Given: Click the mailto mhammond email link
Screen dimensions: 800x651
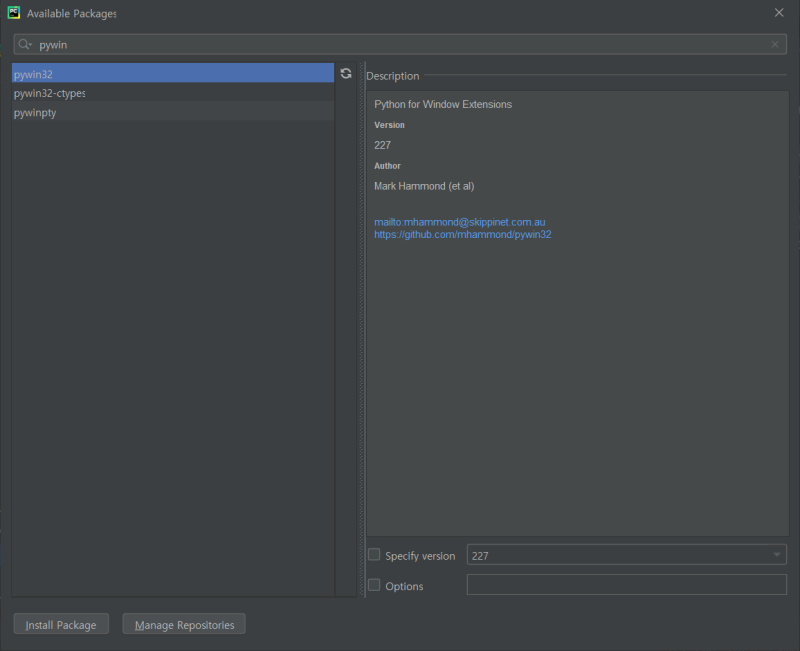Looking at the screenshot, I should [460, 222].
